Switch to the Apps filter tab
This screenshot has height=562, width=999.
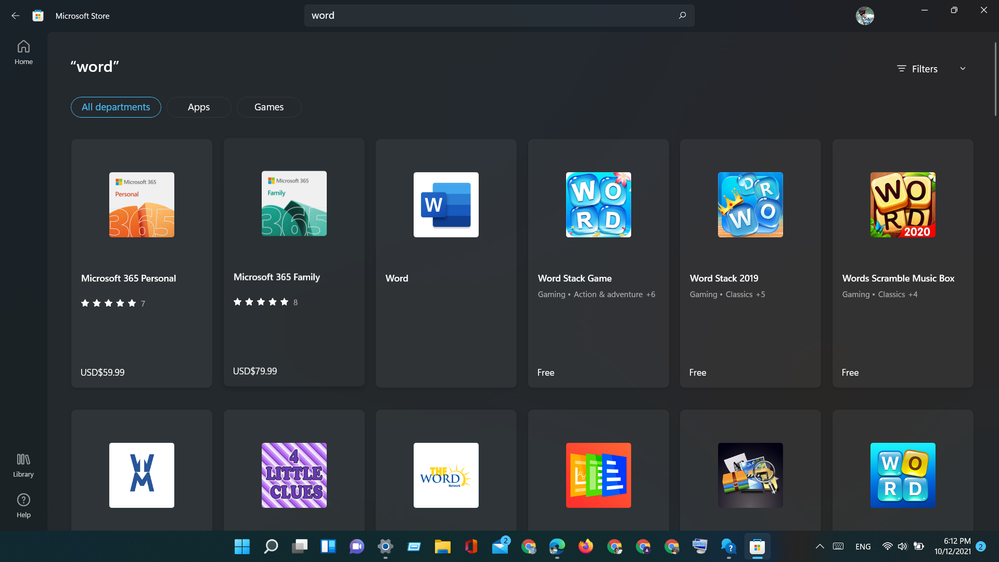coord(199,107)
